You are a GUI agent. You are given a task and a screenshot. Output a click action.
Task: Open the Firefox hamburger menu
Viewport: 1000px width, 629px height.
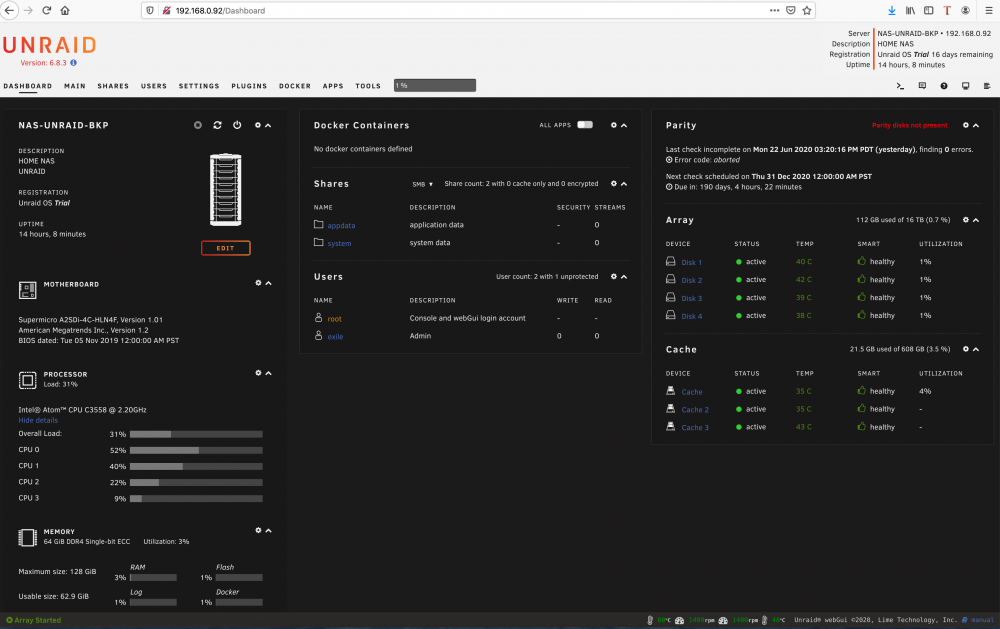(x=989, y=10)
